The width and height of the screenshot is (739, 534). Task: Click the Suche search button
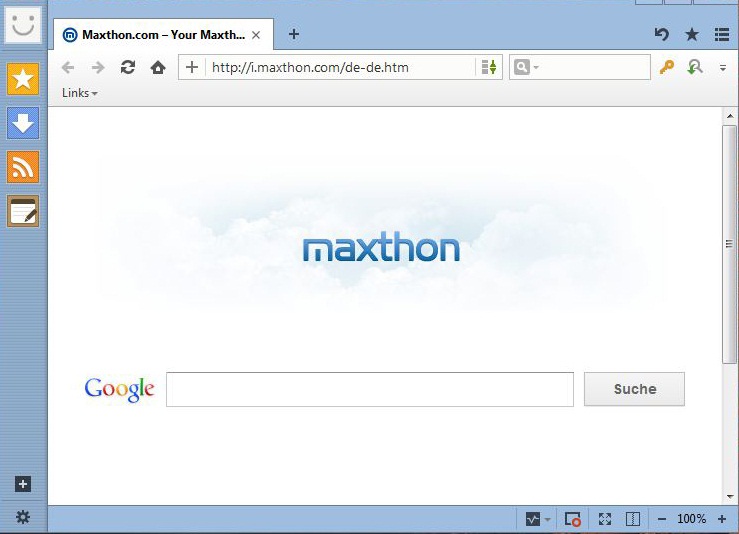point(634,389)
